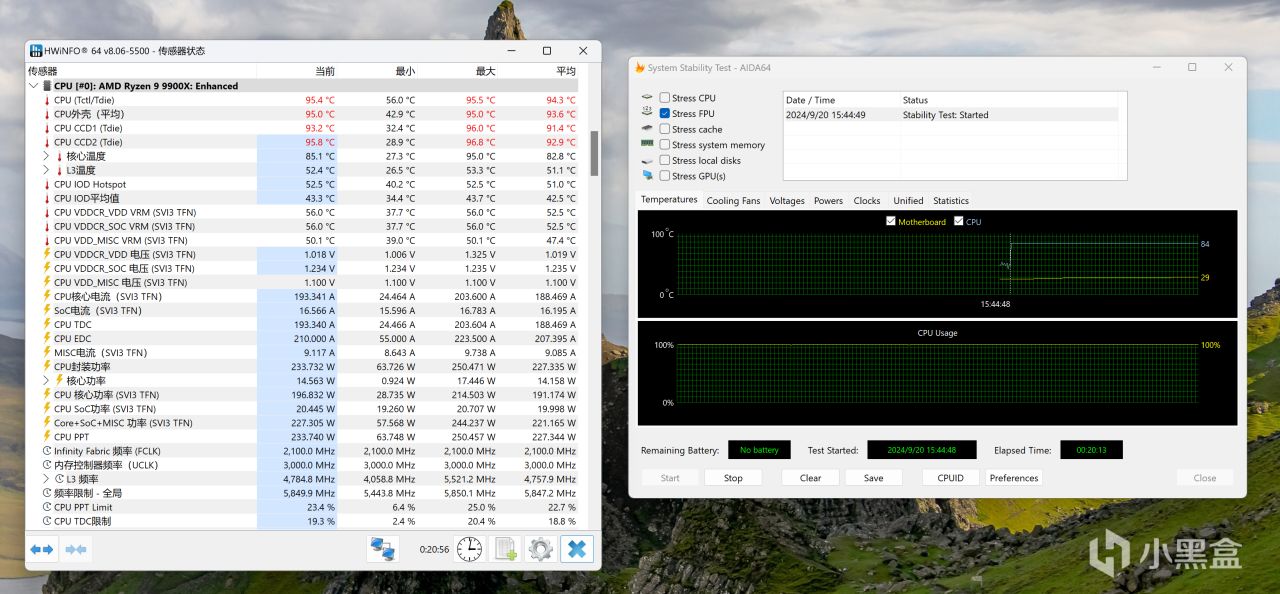1280x594 pixels.
Task: Toggle the Motherboard graph legend checkbox
Action: [891, 221]
